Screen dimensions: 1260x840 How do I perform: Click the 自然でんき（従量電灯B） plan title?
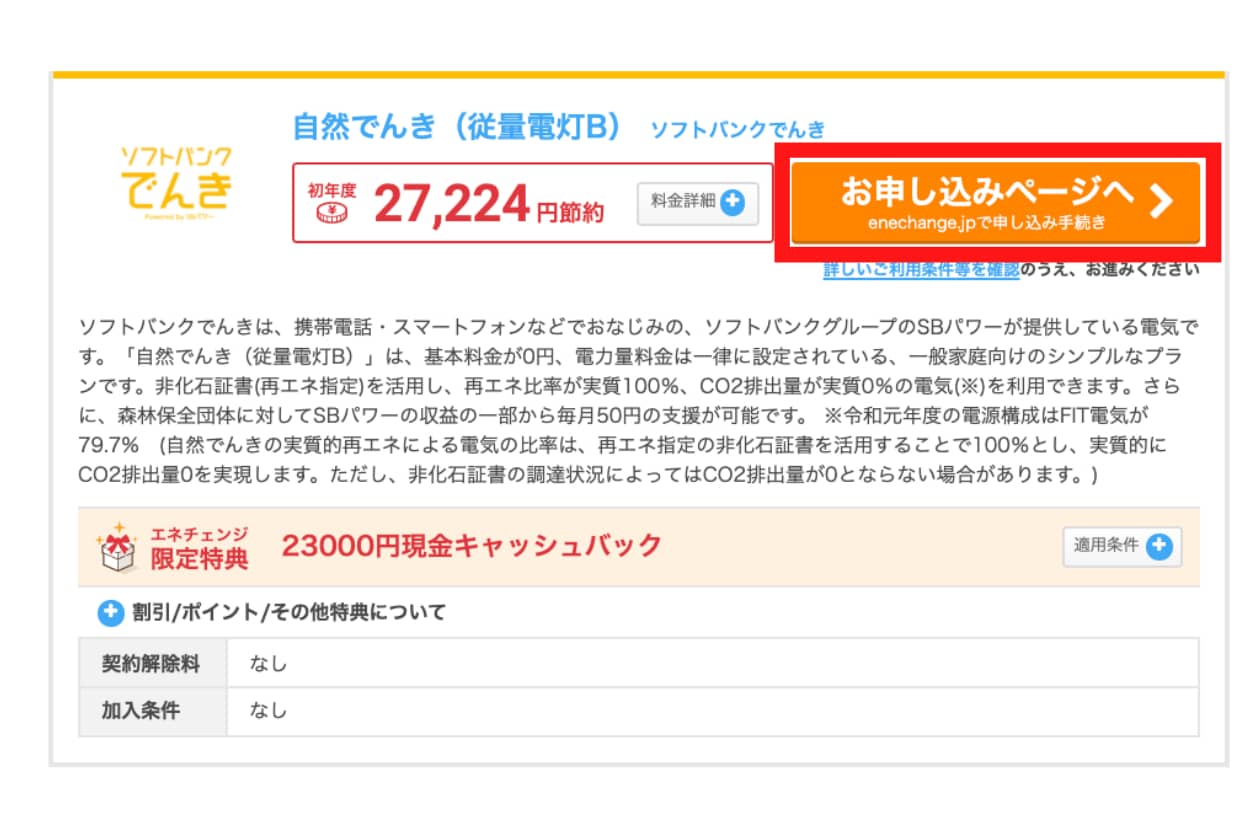point(457,128)
